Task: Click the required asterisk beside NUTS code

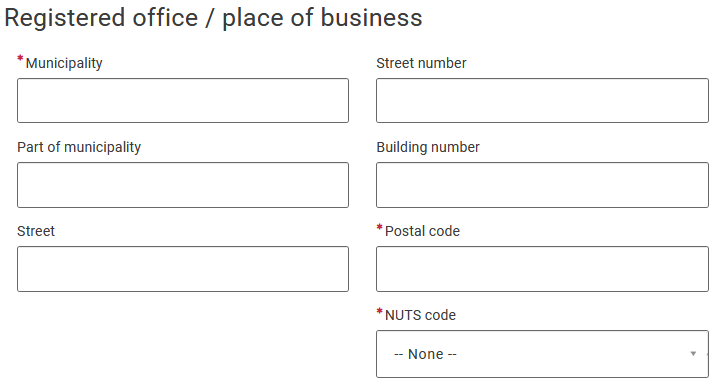Action: (x=379, y=311)
